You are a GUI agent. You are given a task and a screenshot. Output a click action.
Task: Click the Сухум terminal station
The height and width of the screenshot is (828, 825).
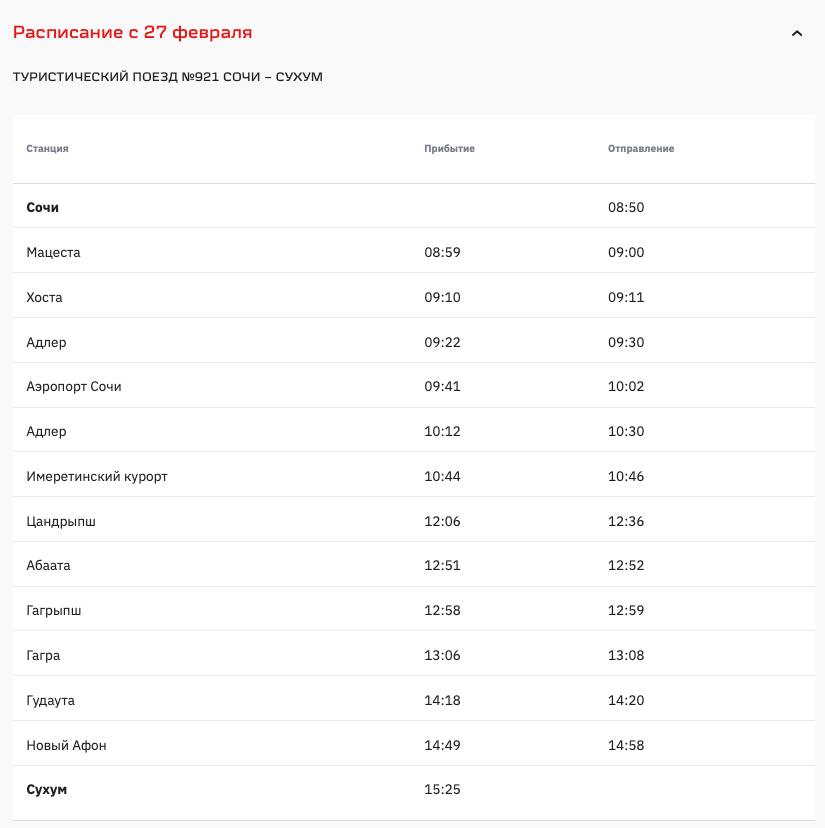pos(47,790)
